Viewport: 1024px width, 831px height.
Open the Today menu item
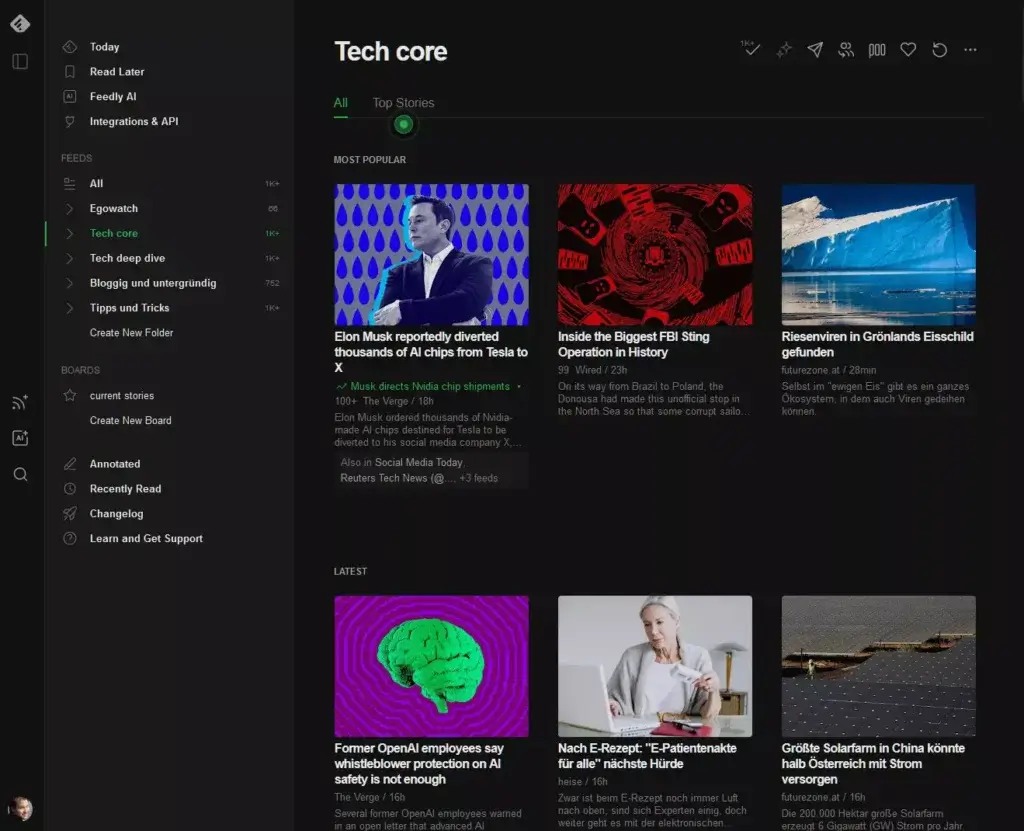(104, 47)
